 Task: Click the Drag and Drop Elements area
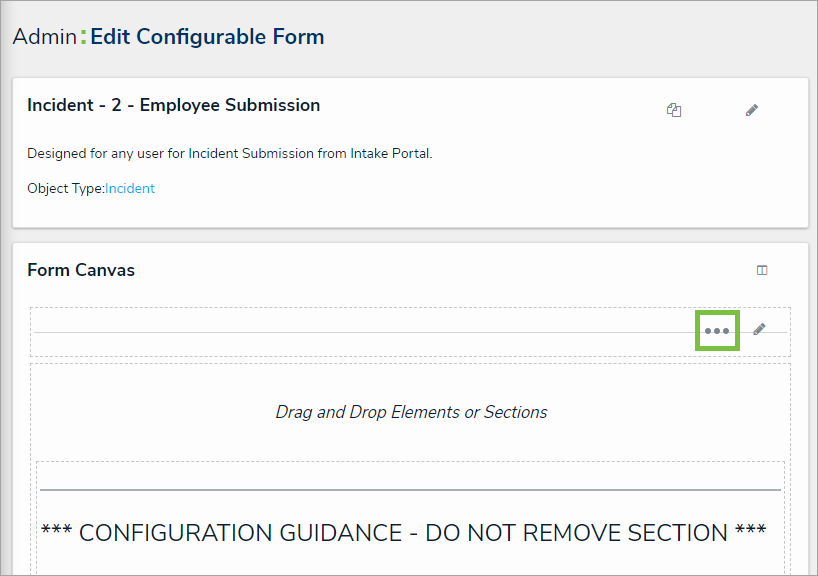click(411, 412)
